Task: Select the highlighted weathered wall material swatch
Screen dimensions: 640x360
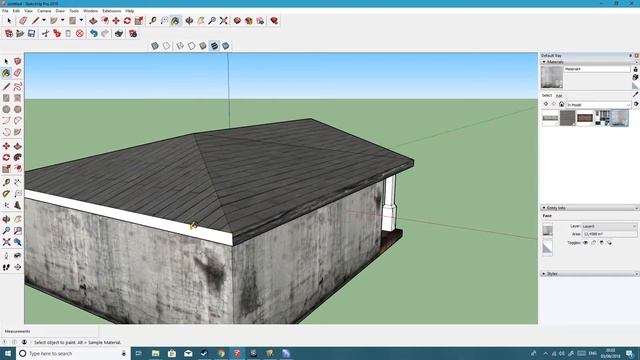Action: click(619, 118)
